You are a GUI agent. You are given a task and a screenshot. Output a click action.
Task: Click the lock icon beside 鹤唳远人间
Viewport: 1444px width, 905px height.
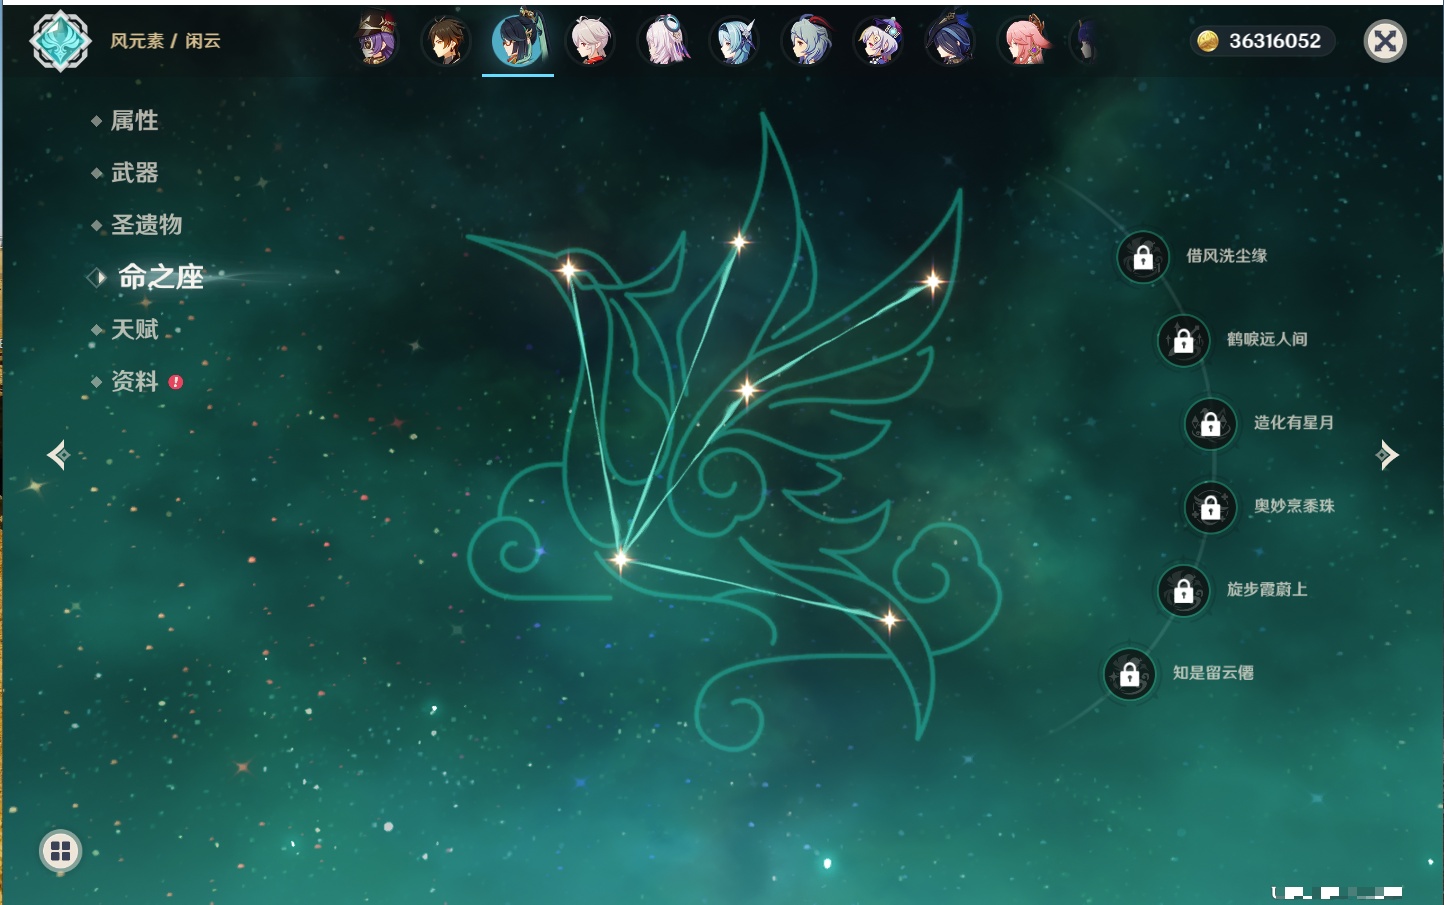click(x=1184, y=340)
